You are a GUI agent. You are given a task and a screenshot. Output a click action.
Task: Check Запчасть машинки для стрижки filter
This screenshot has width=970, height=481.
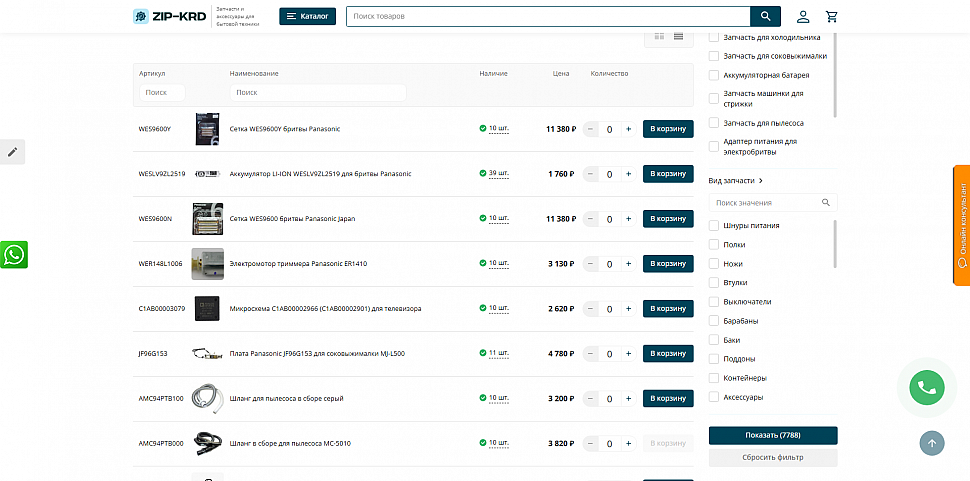point(714,99)
